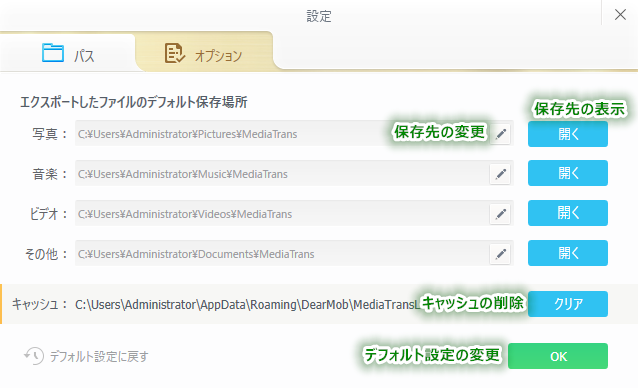Click the folder icon on パス tab
This screenshot has width=638, height=388.
[x=53, y=53]
